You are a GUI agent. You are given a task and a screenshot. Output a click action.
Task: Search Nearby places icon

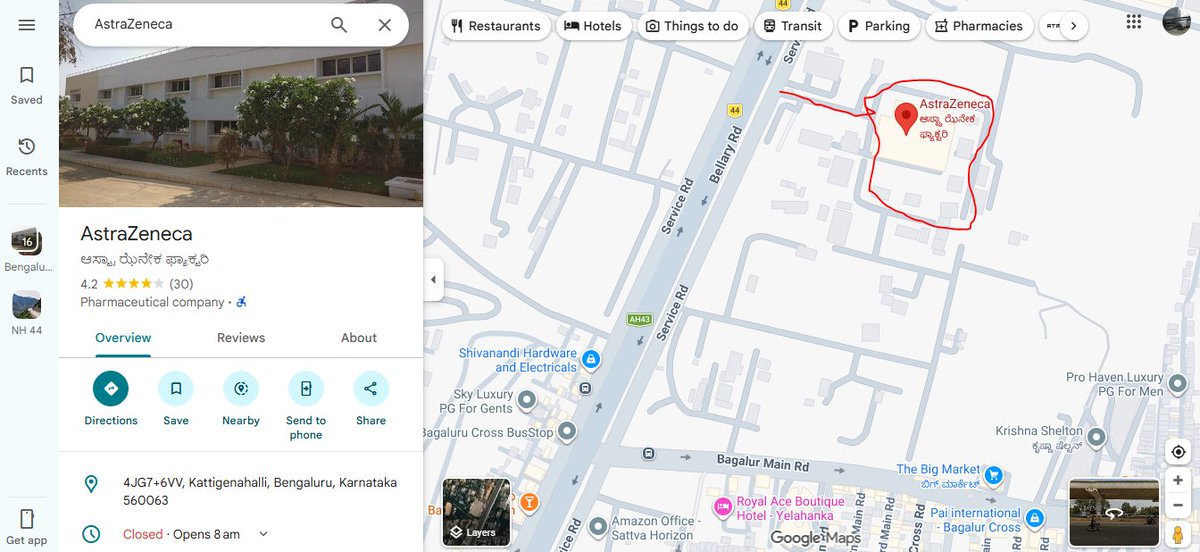pyautogui.click(x=241, y=388)
